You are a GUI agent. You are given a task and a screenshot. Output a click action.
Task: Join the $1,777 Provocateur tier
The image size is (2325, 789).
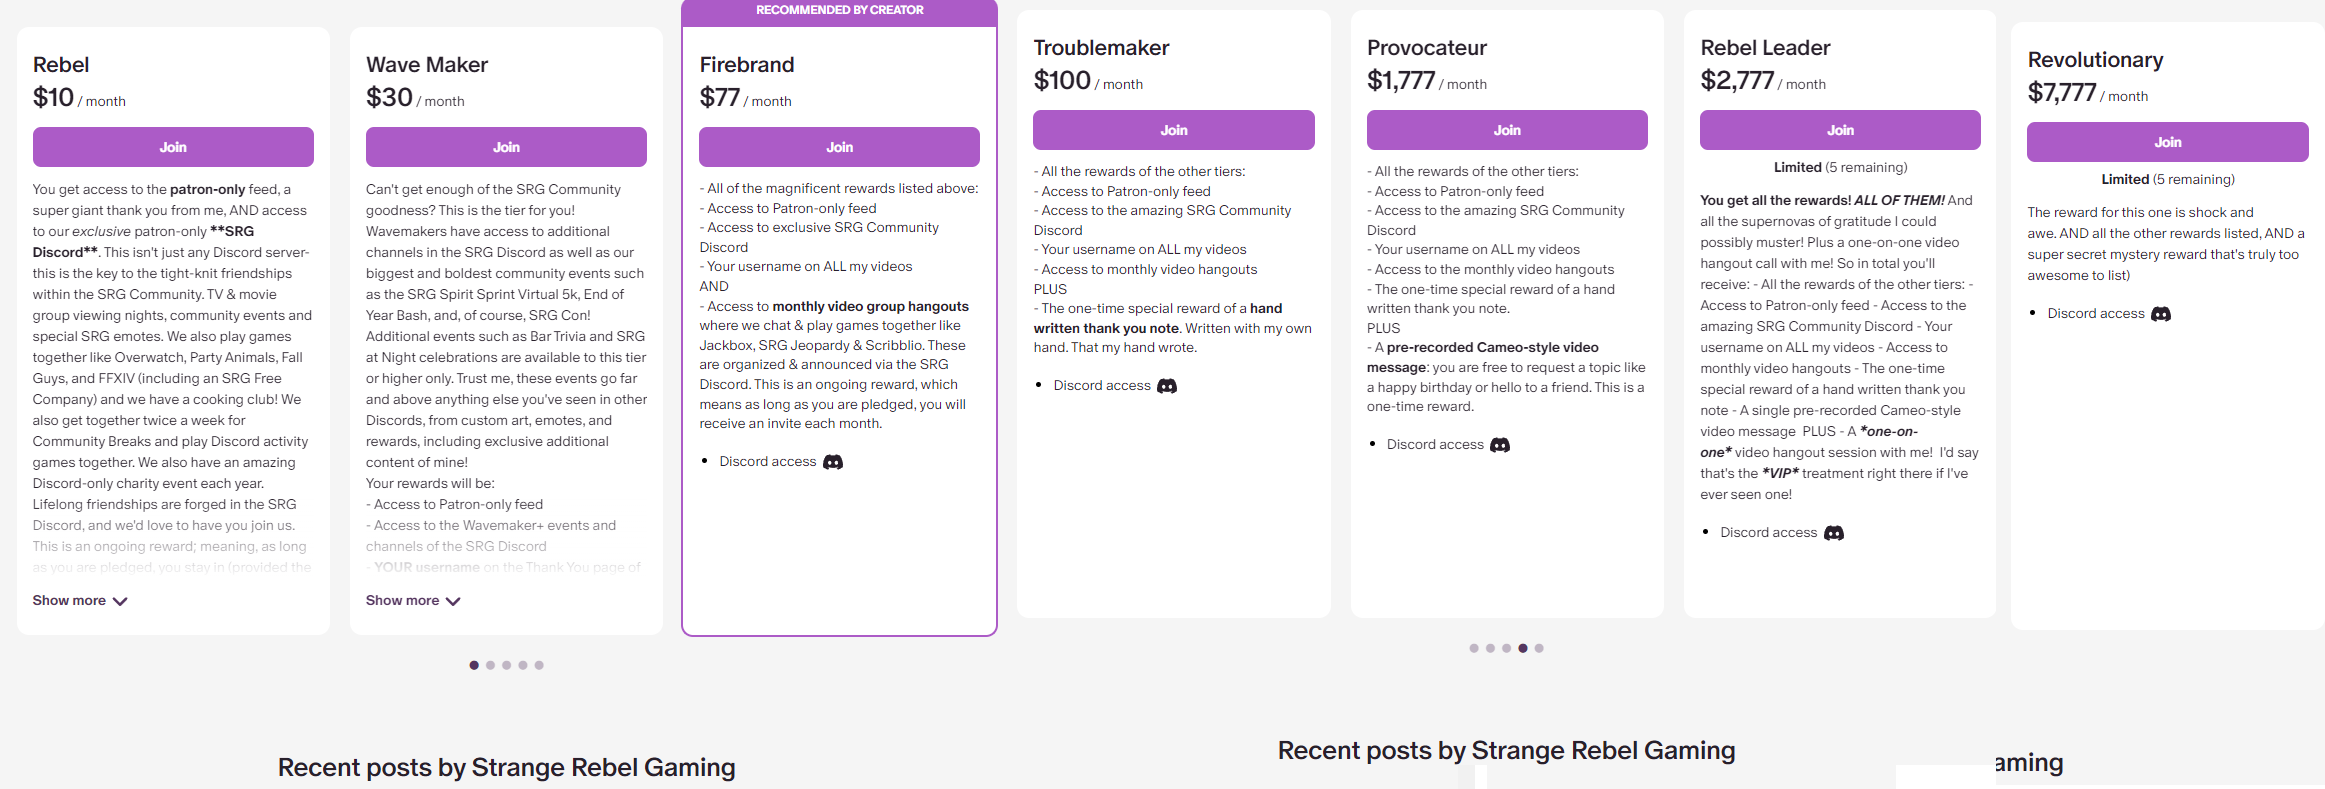pos(1507,130)
